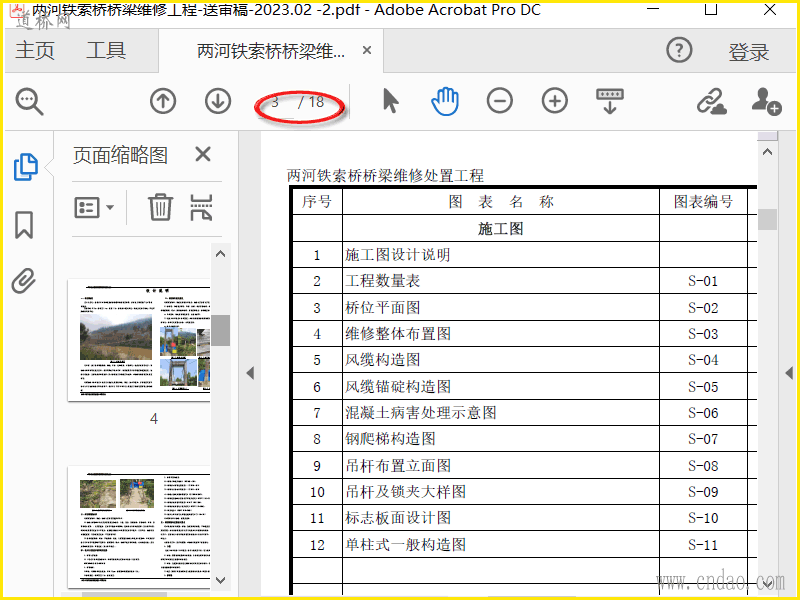
Task: Click the 风缆构造图 entry
Action: [x=383, y=360]
